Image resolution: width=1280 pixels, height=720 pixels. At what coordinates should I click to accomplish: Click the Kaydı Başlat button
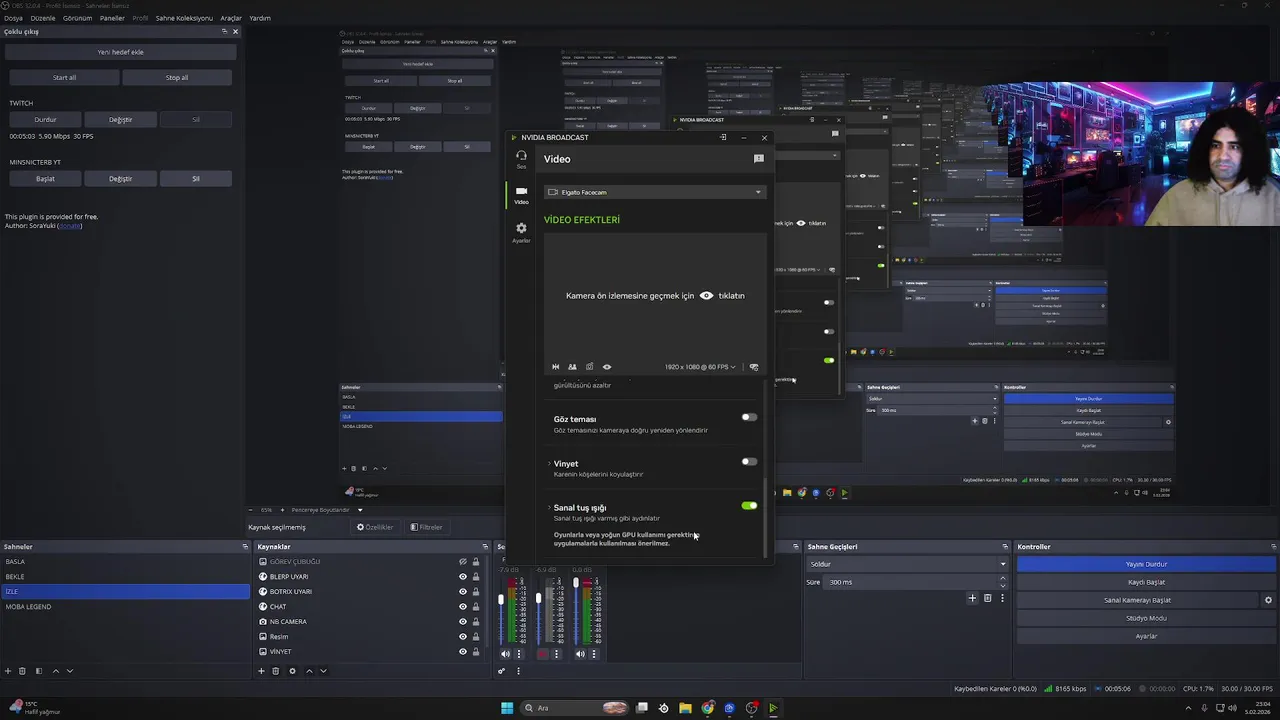coord(1146,582)
